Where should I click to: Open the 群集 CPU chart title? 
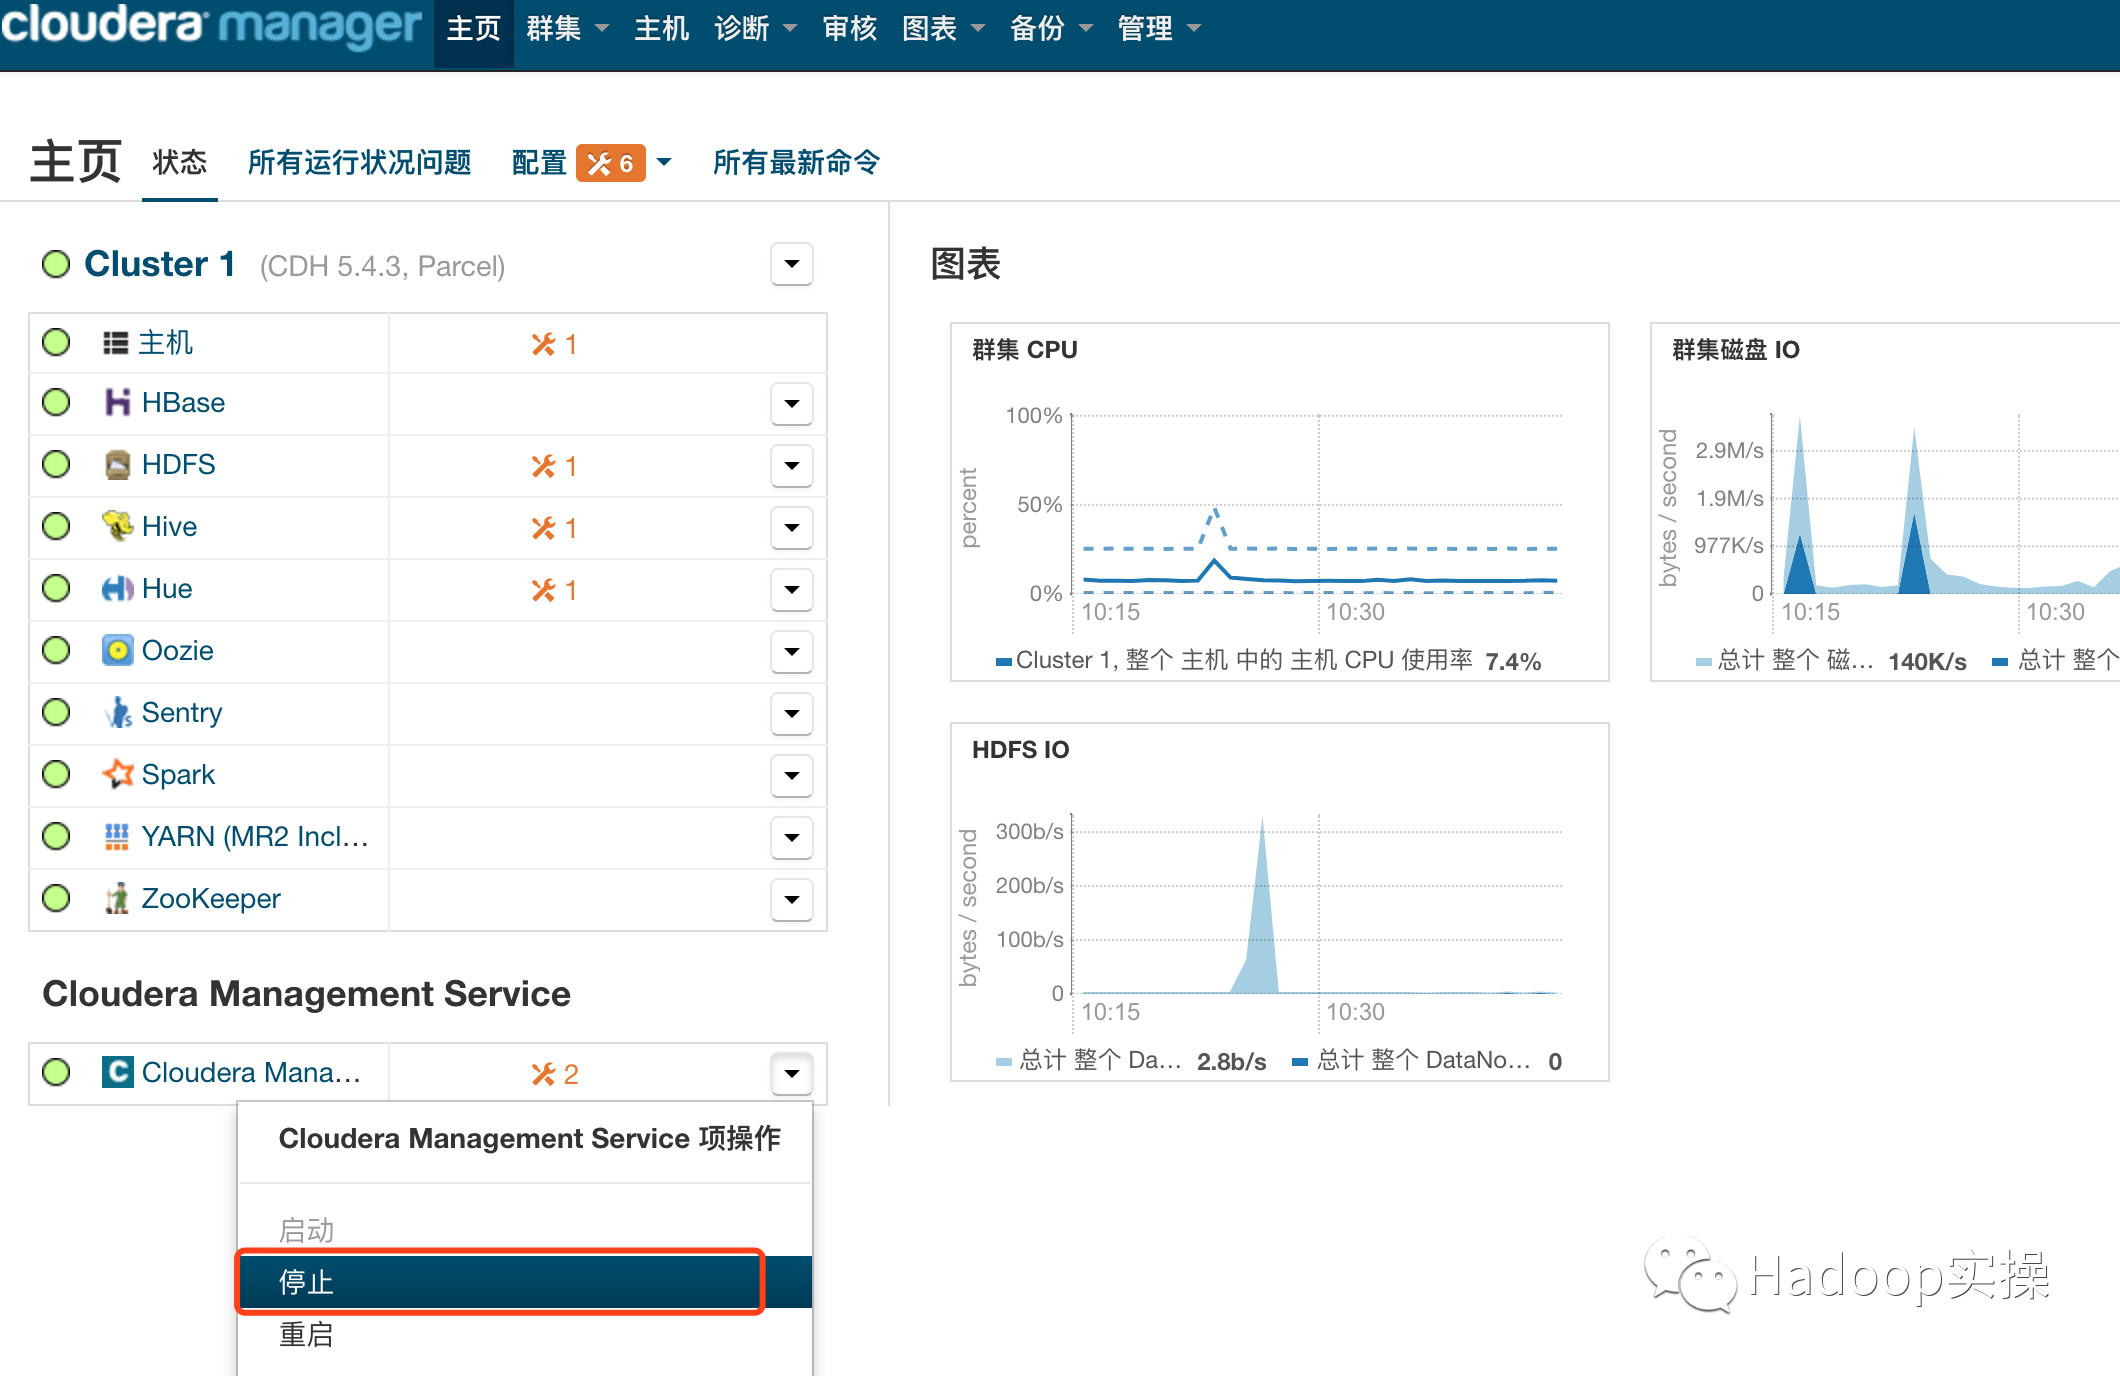click(x=1025, y=350)
